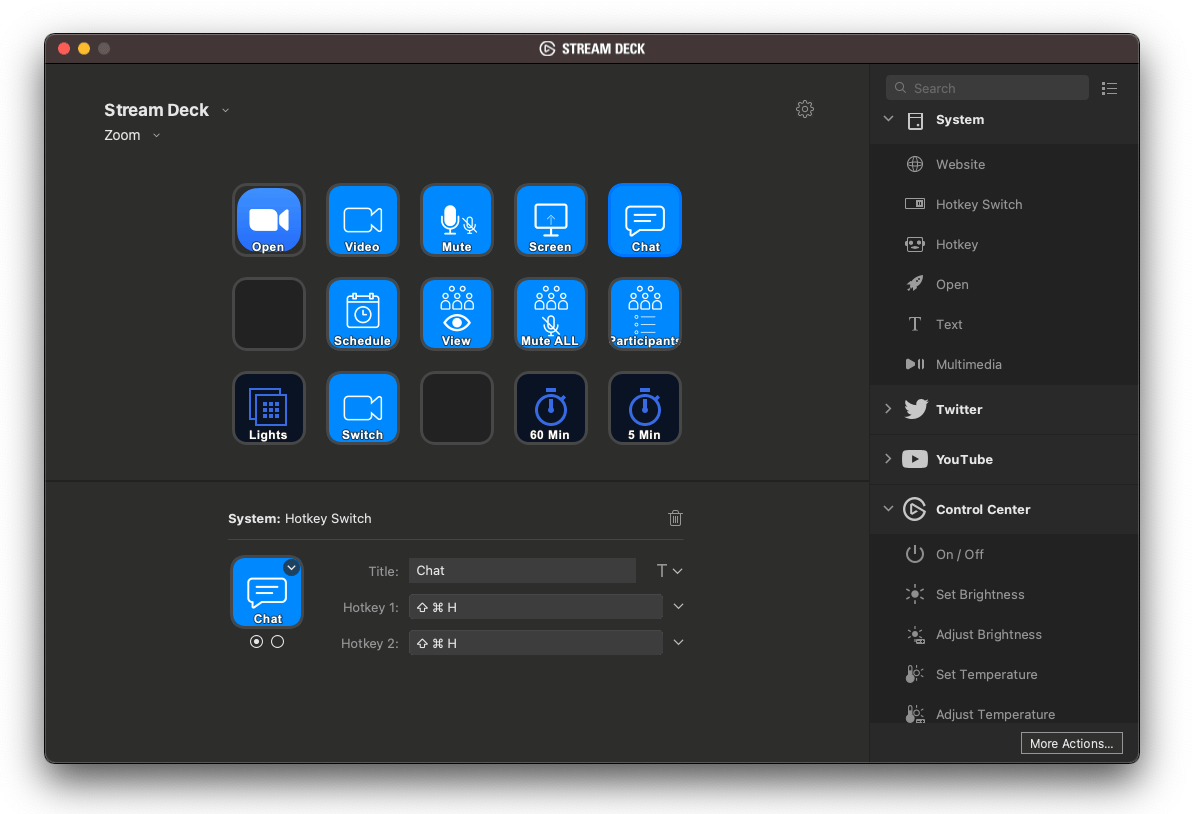The image size is (1192, 814).
Task: Choose Hotkey Switch in System actions
Action: pos(978,204)
